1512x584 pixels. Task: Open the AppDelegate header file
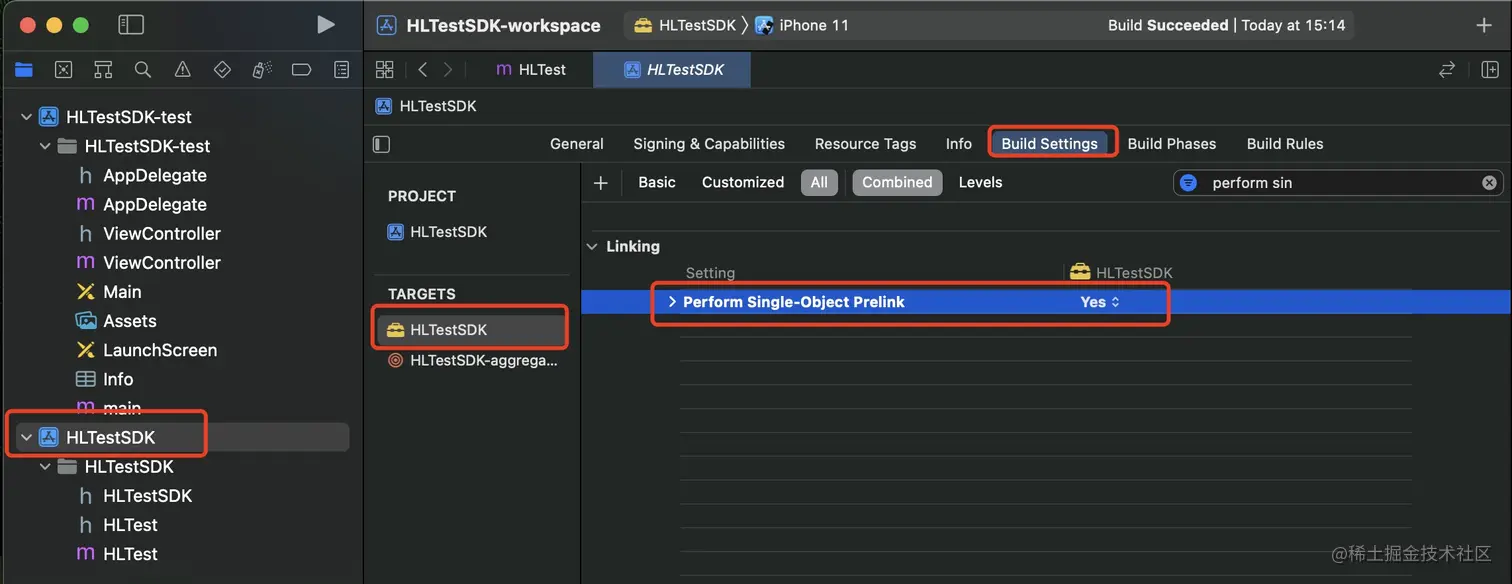tap(141, 175)
